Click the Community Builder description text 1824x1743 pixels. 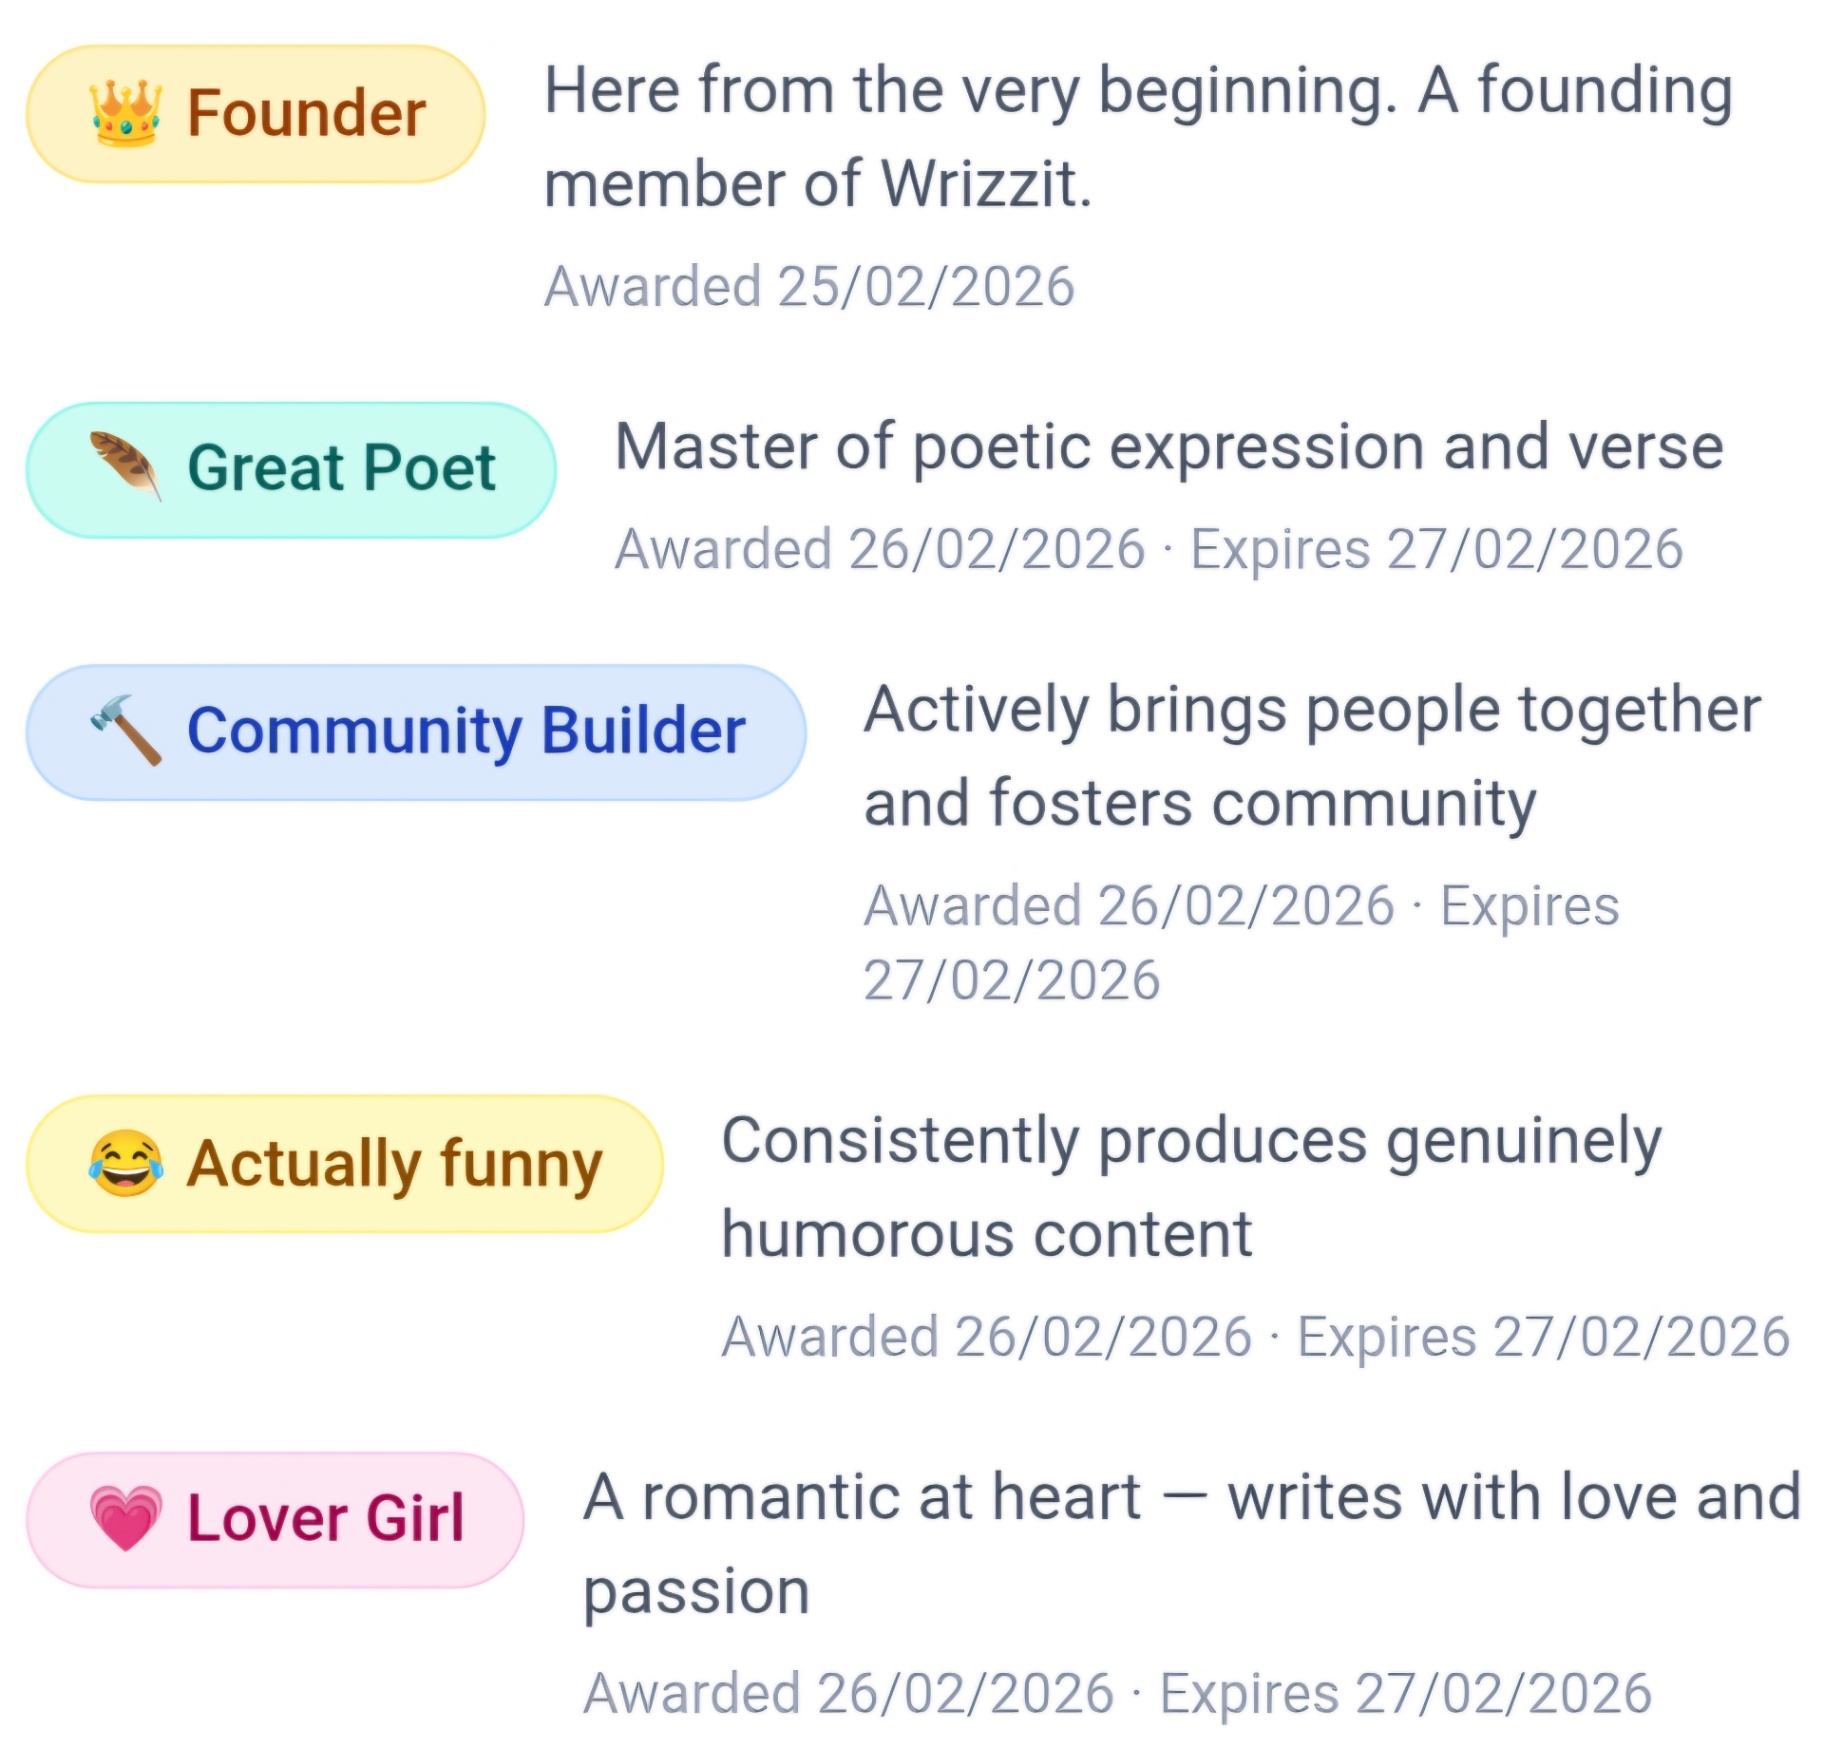pos(1312,757)
